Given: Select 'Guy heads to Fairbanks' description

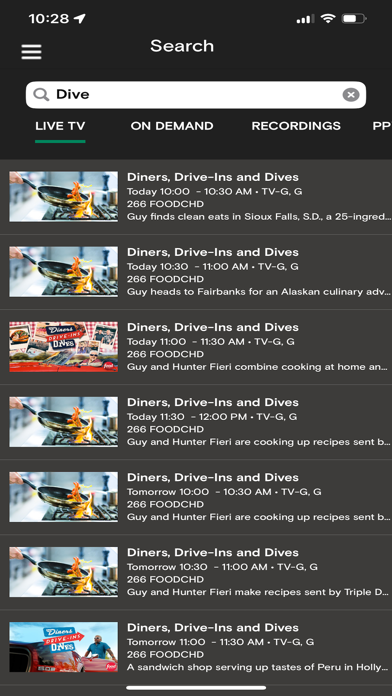Looking at the screenshot, I should 259,292.
